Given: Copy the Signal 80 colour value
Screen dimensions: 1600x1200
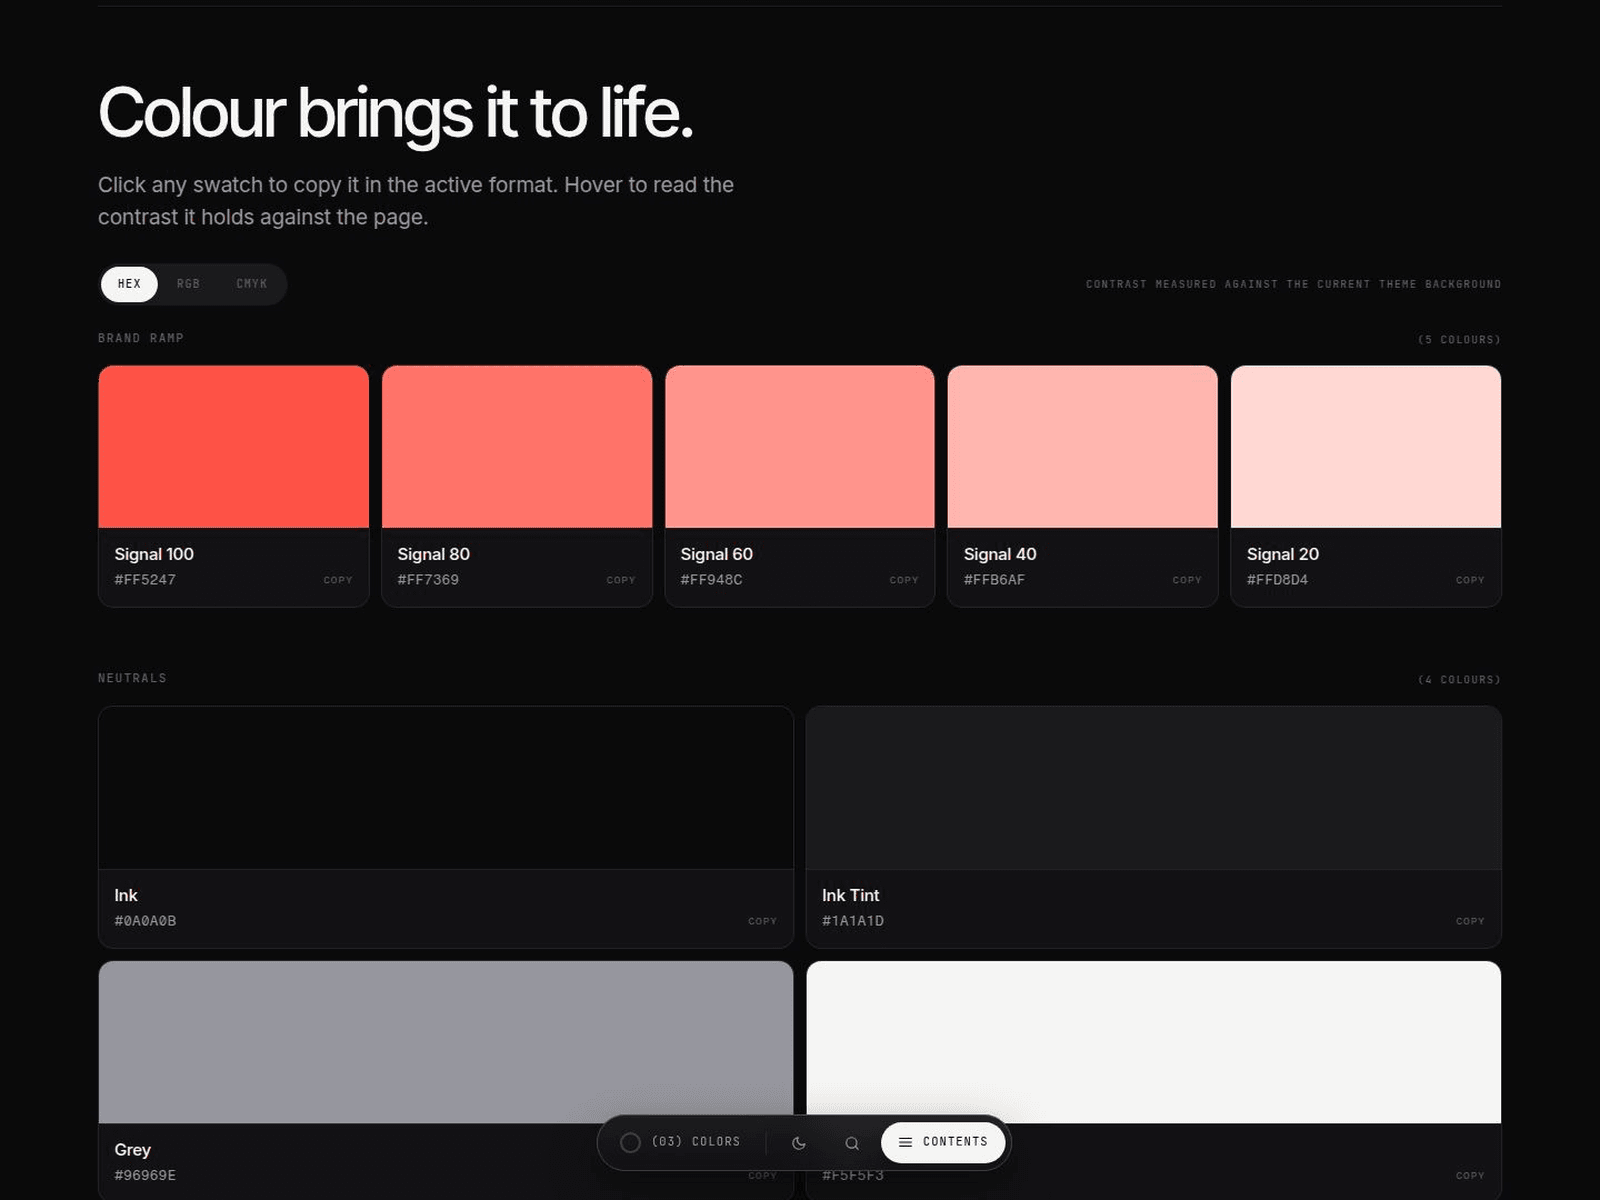Looking at the screenshot, I should (x=621, y=580).
